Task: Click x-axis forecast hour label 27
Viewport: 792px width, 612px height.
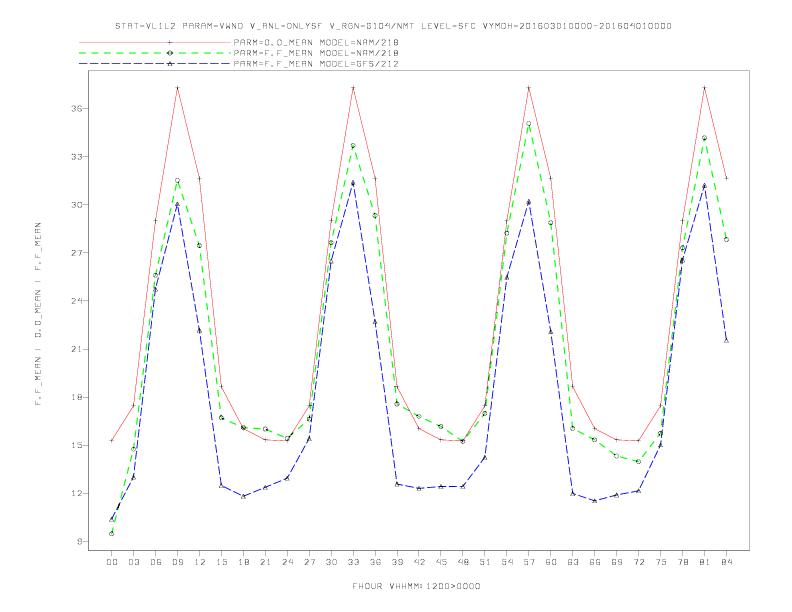Action: pos(309,562)
